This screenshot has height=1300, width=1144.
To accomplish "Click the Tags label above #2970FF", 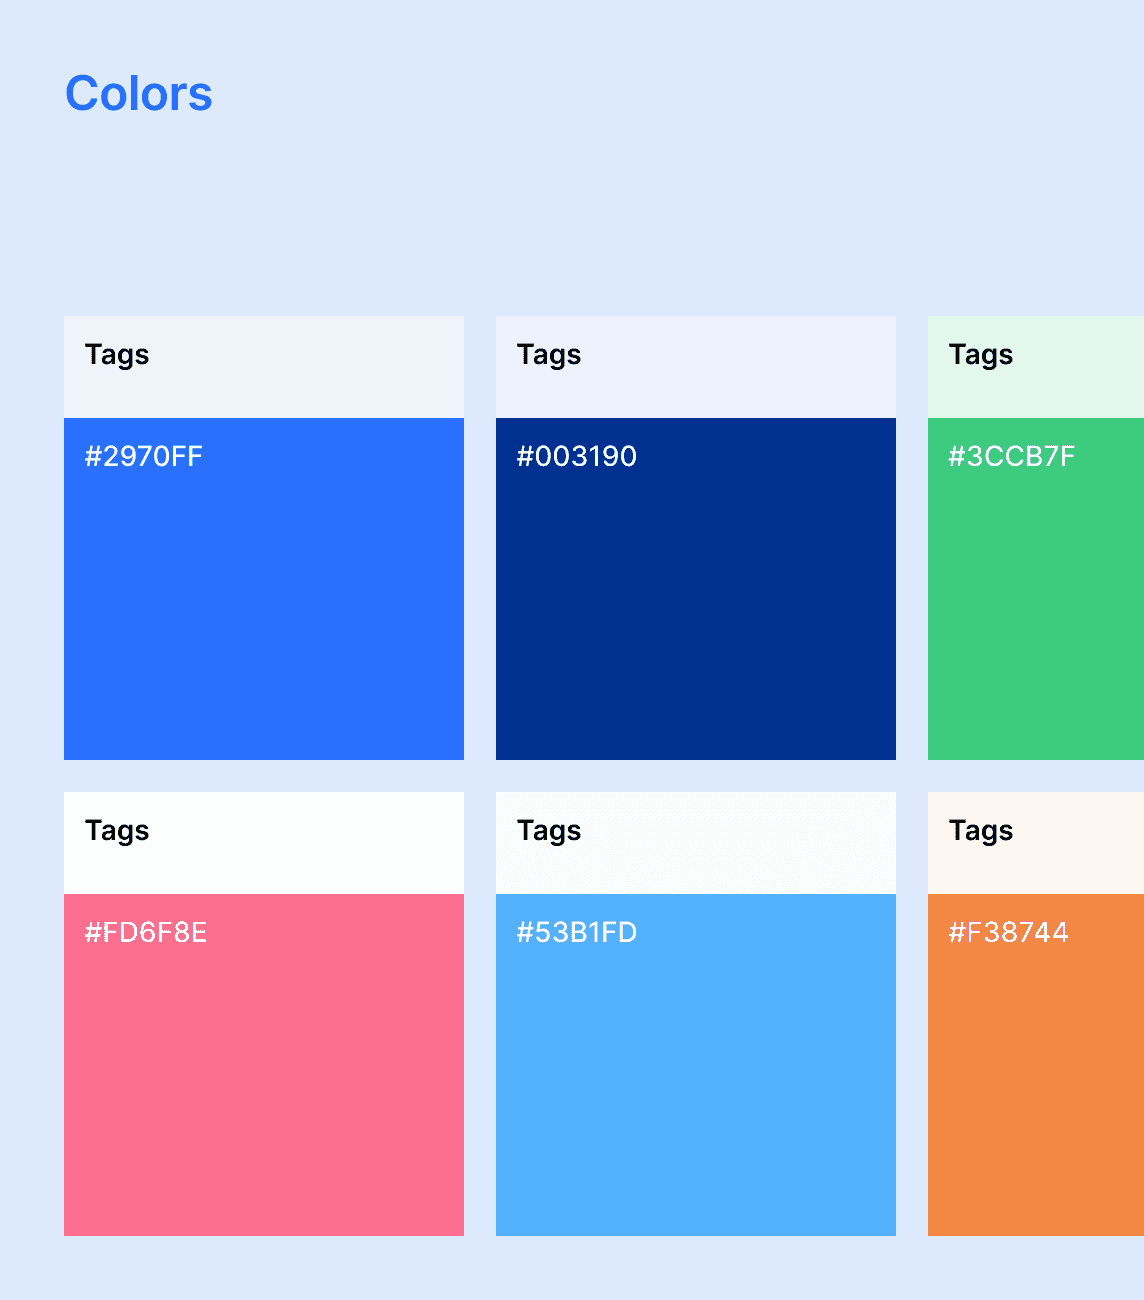I will coord(117,356).
